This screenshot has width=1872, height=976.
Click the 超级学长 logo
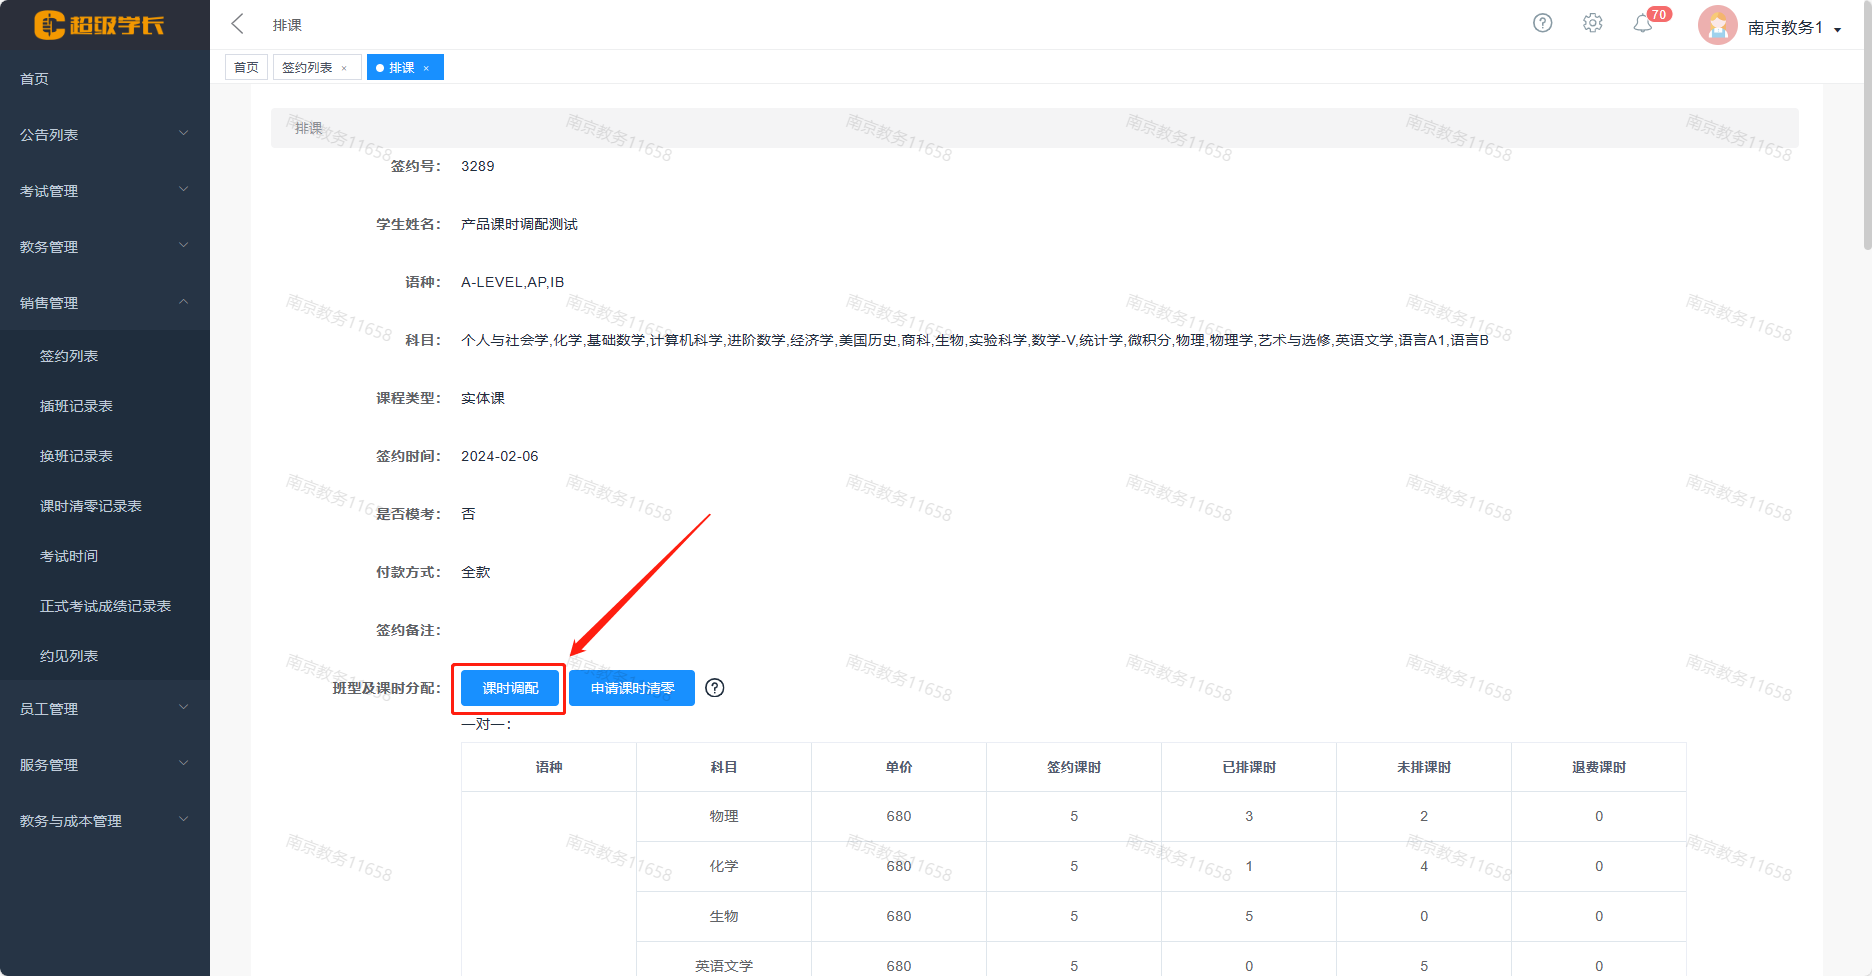99,25
